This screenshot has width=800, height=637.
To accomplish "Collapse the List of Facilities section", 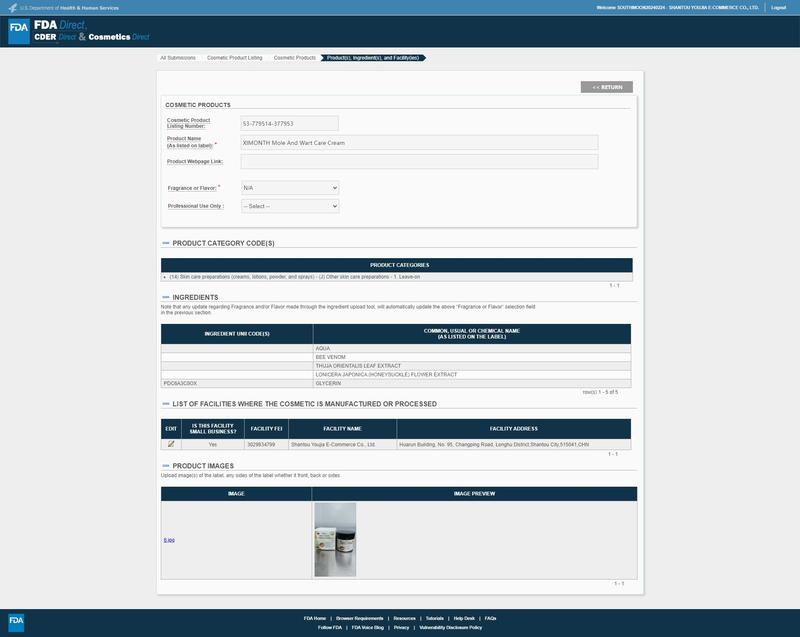I will click(x=165, y=404).
